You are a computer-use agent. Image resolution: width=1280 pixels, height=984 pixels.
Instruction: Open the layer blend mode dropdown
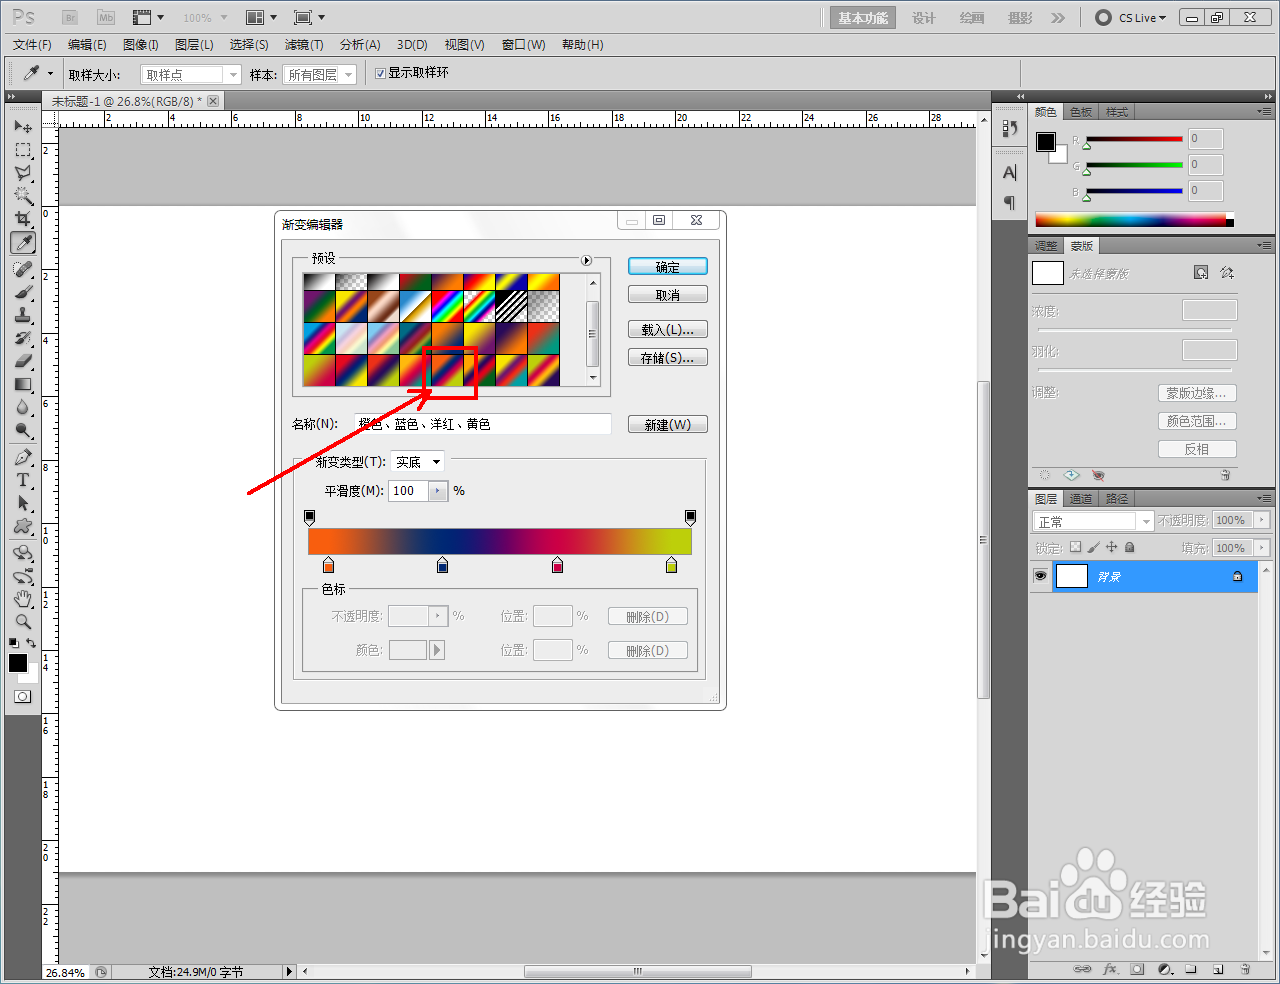pos(1093,521)
